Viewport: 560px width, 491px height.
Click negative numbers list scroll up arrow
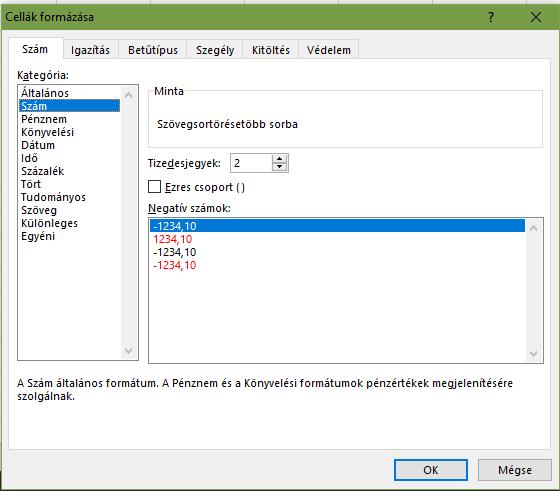pyautogui.click(x=534, y=228)
